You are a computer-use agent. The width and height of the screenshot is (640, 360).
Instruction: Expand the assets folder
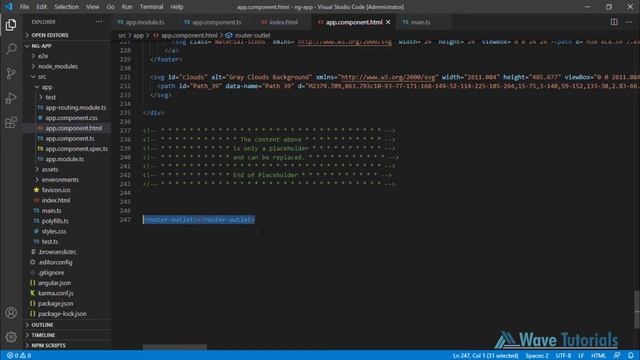click(50, 169)
